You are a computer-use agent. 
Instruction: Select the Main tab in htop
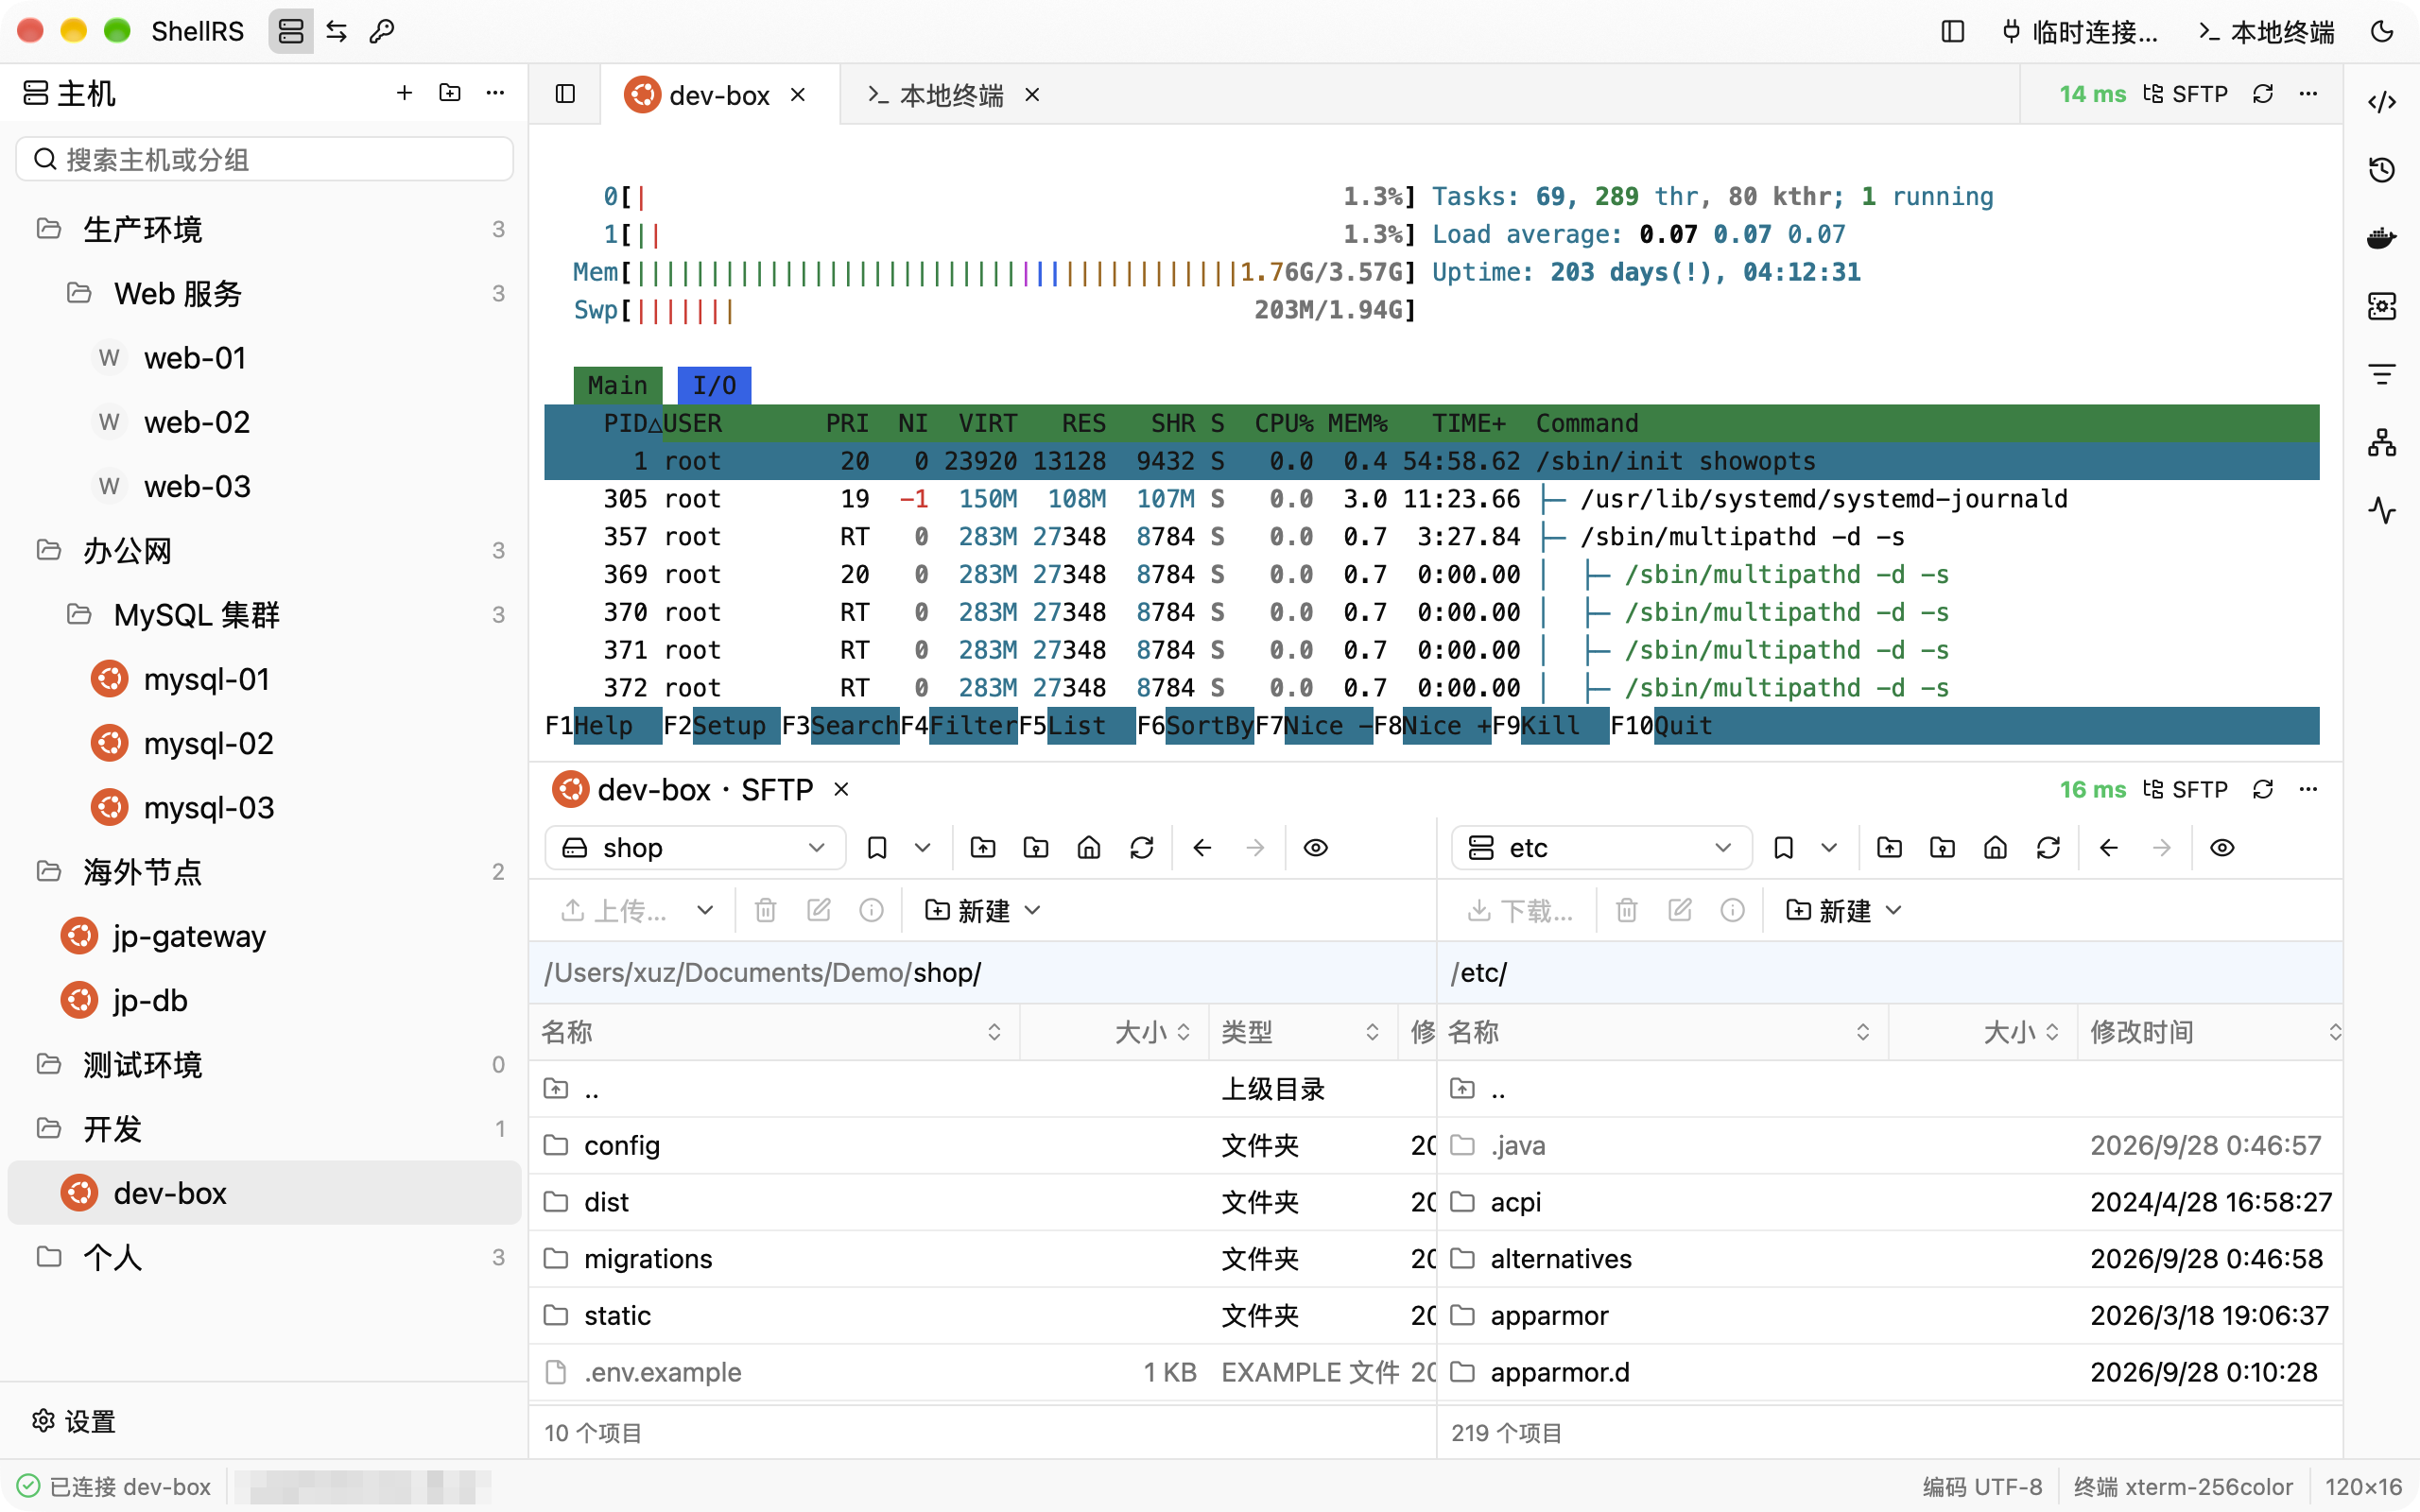618,385
